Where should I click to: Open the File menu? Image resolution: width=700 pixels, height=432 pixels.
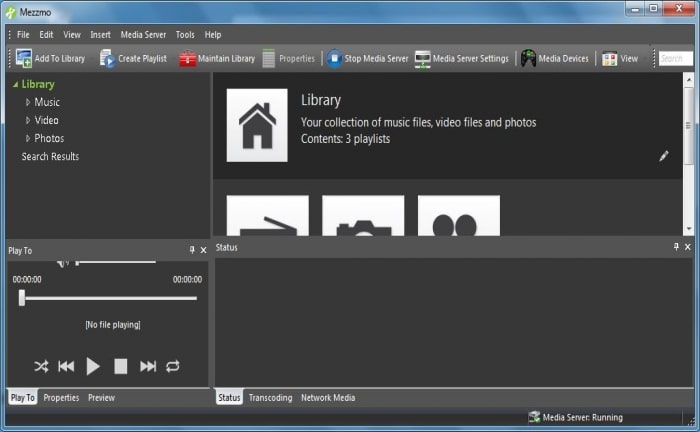tap(23, 35)
